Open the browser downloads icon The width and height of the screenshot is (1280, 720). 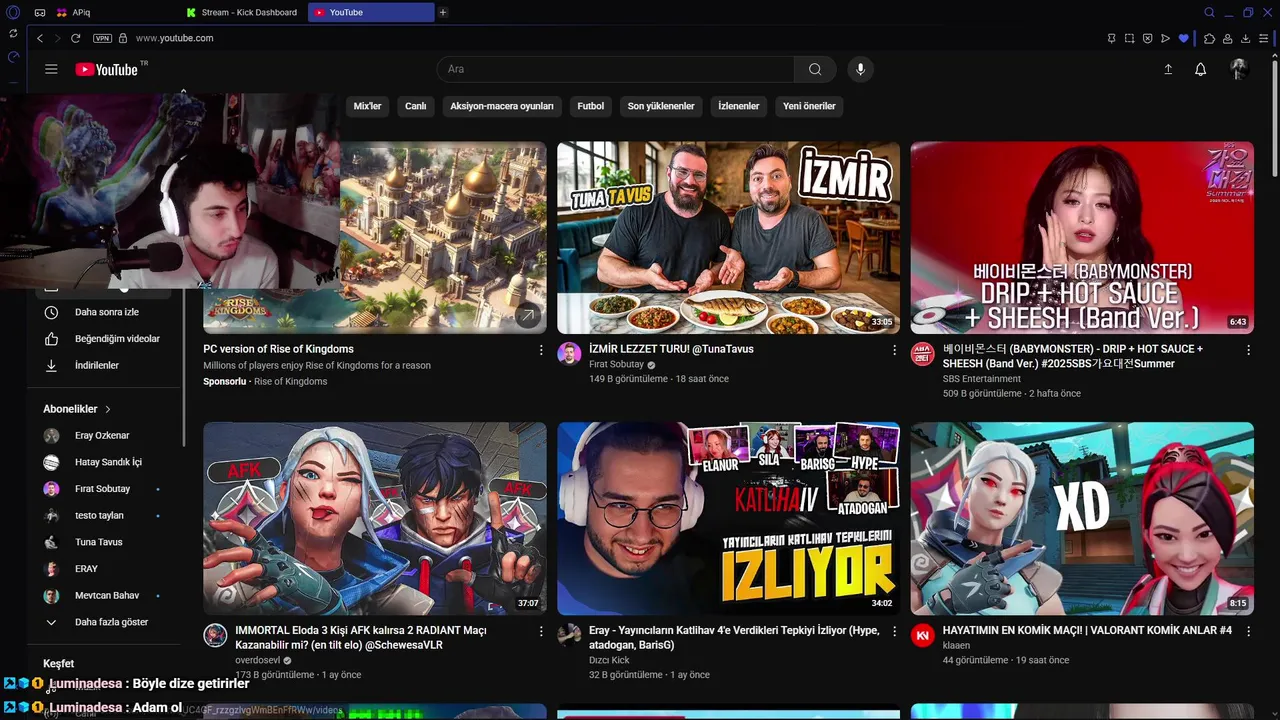click(x=1246, y=38)
